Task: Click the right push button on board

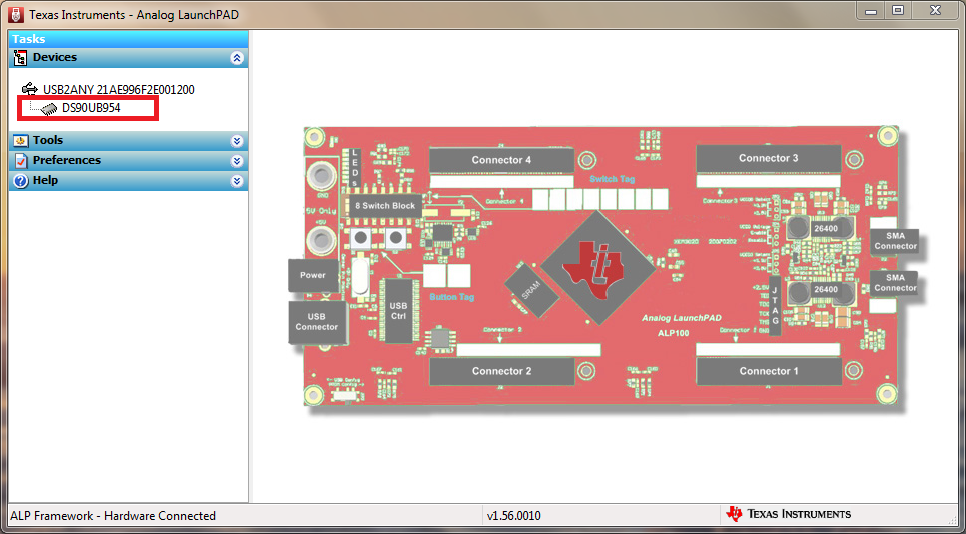Action: (x=394, y=238)
